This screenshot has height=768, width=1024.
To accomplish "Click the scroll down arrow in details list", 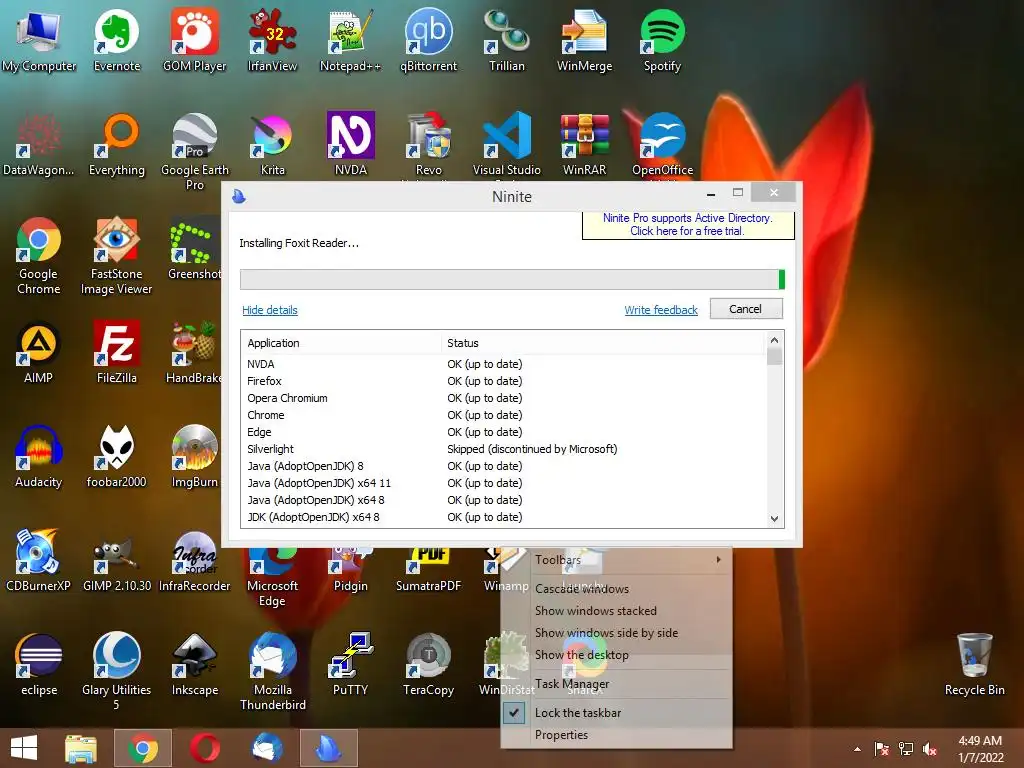I will pyautogui.click(x=774, y=519).
